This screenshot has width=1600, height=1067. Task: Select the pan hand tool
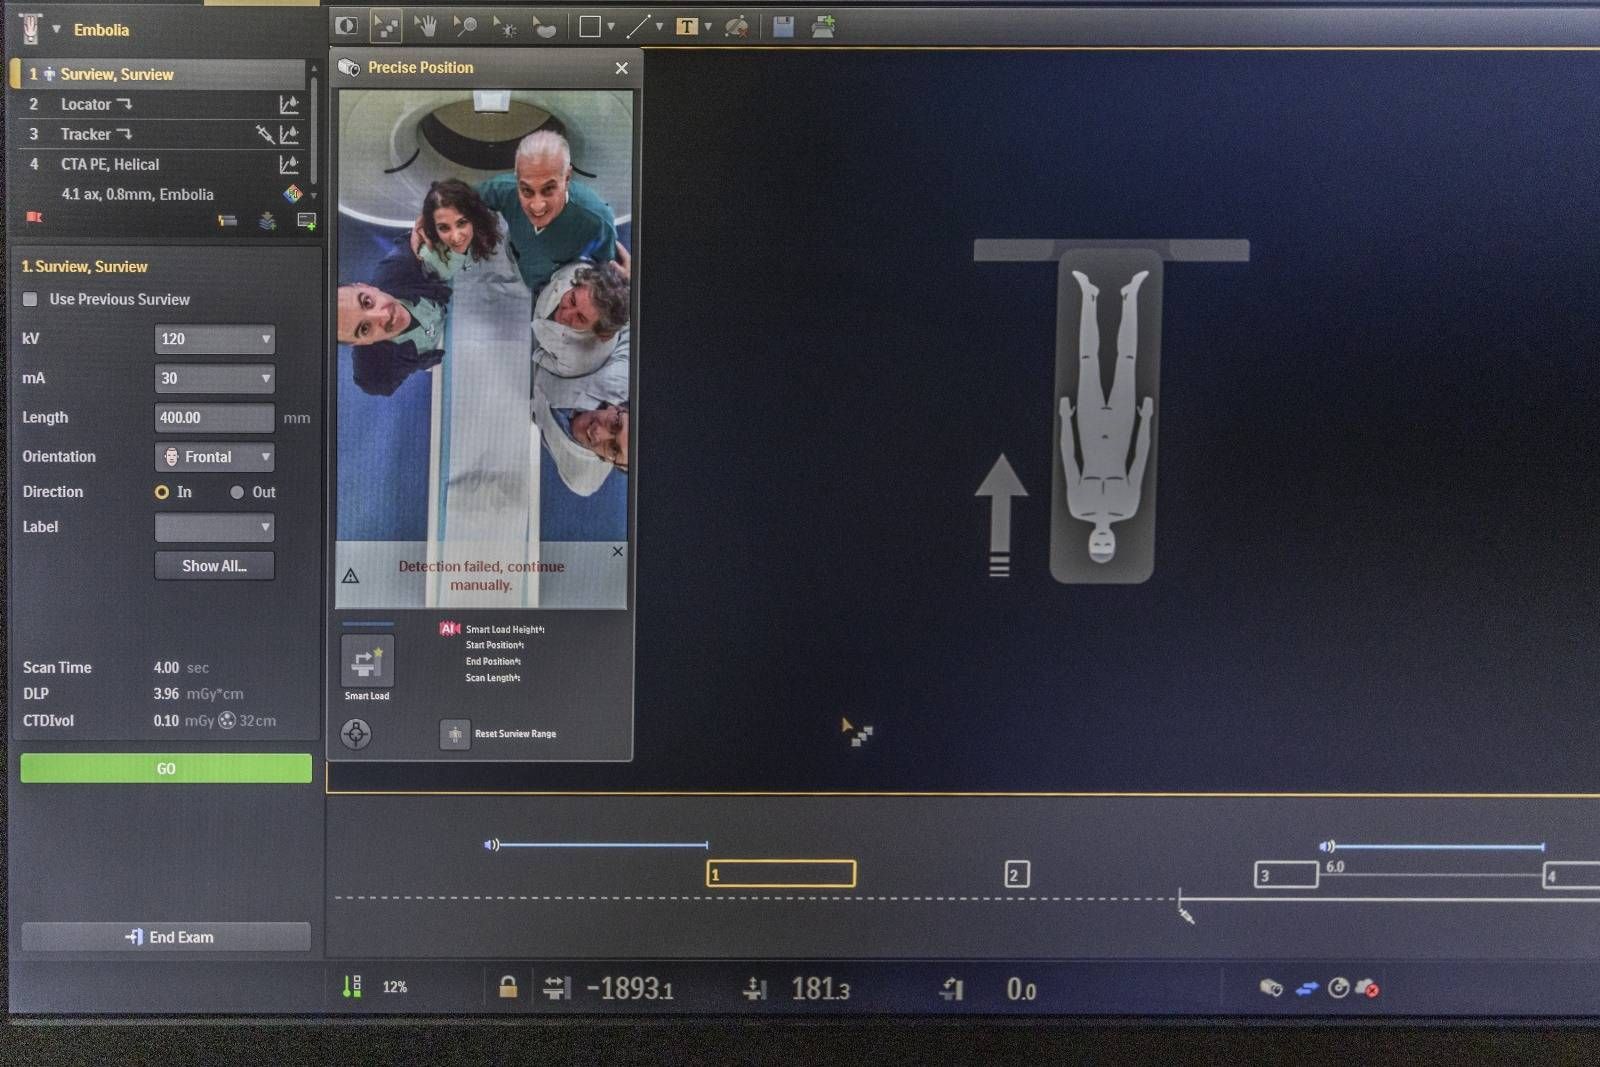(426, 27)
